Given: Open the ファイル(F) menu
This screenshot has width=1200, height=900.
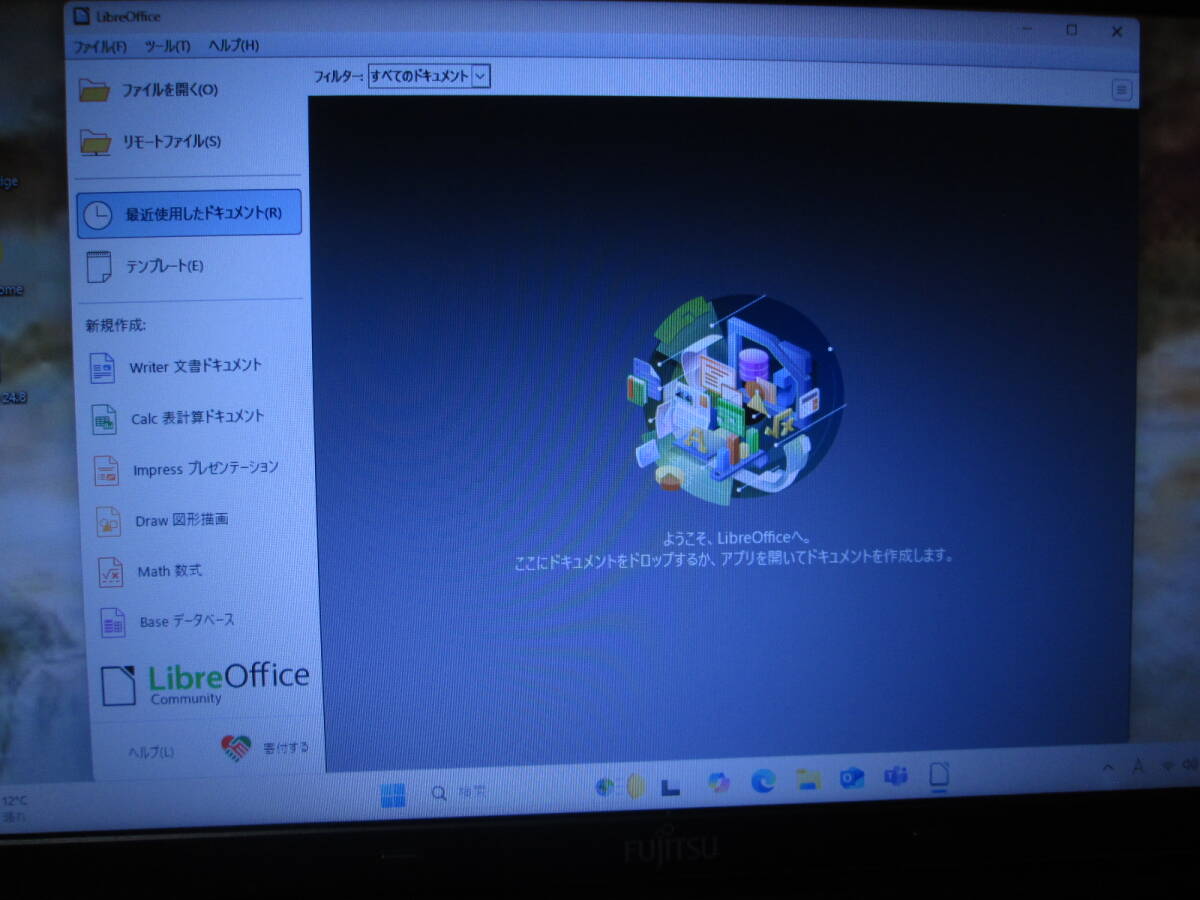Looking at the screenshot, I should [x=99, y=46].
